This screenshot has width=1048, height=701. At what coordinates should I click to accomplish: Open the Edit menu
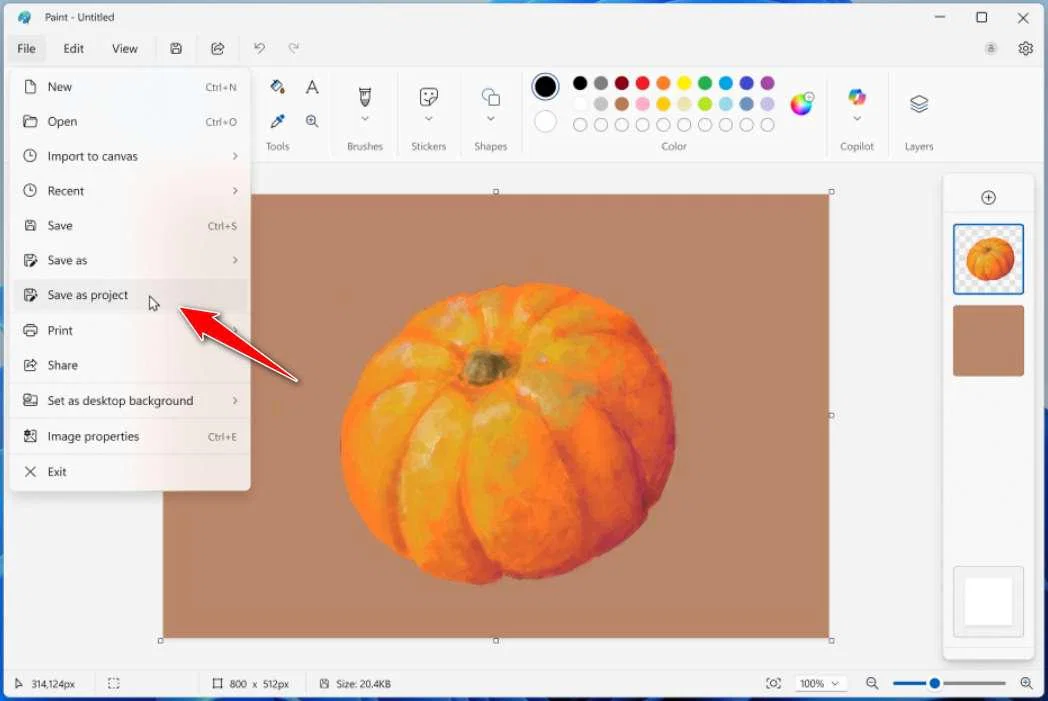coord(73,48)
